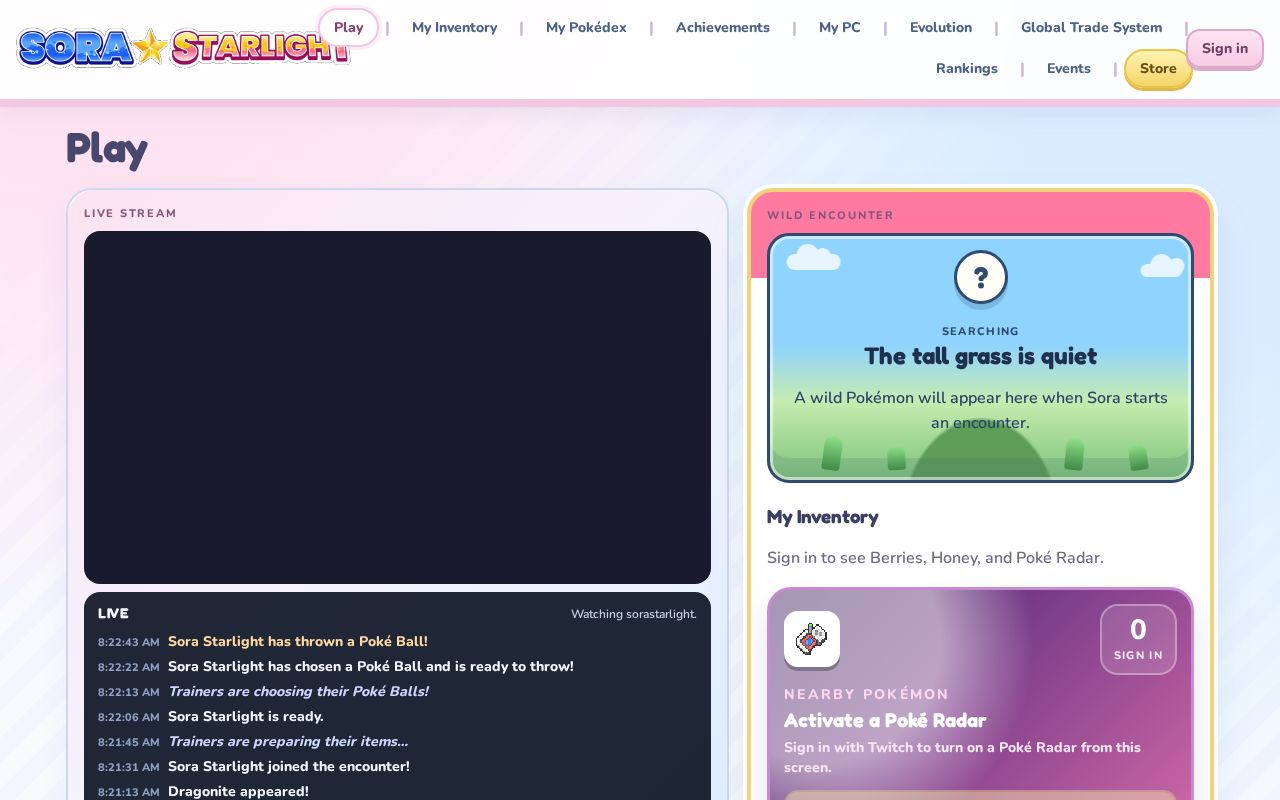Go to My Pokédex
Viewport: 1280px width, 800px height.
pyautogui.click(x=586, y=27)
